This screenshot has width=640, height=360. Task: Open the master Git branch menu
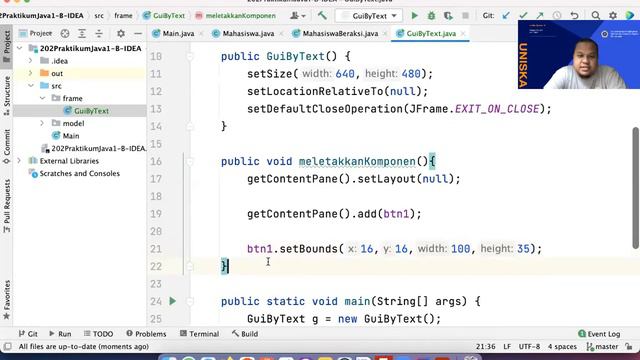[602, 347]
